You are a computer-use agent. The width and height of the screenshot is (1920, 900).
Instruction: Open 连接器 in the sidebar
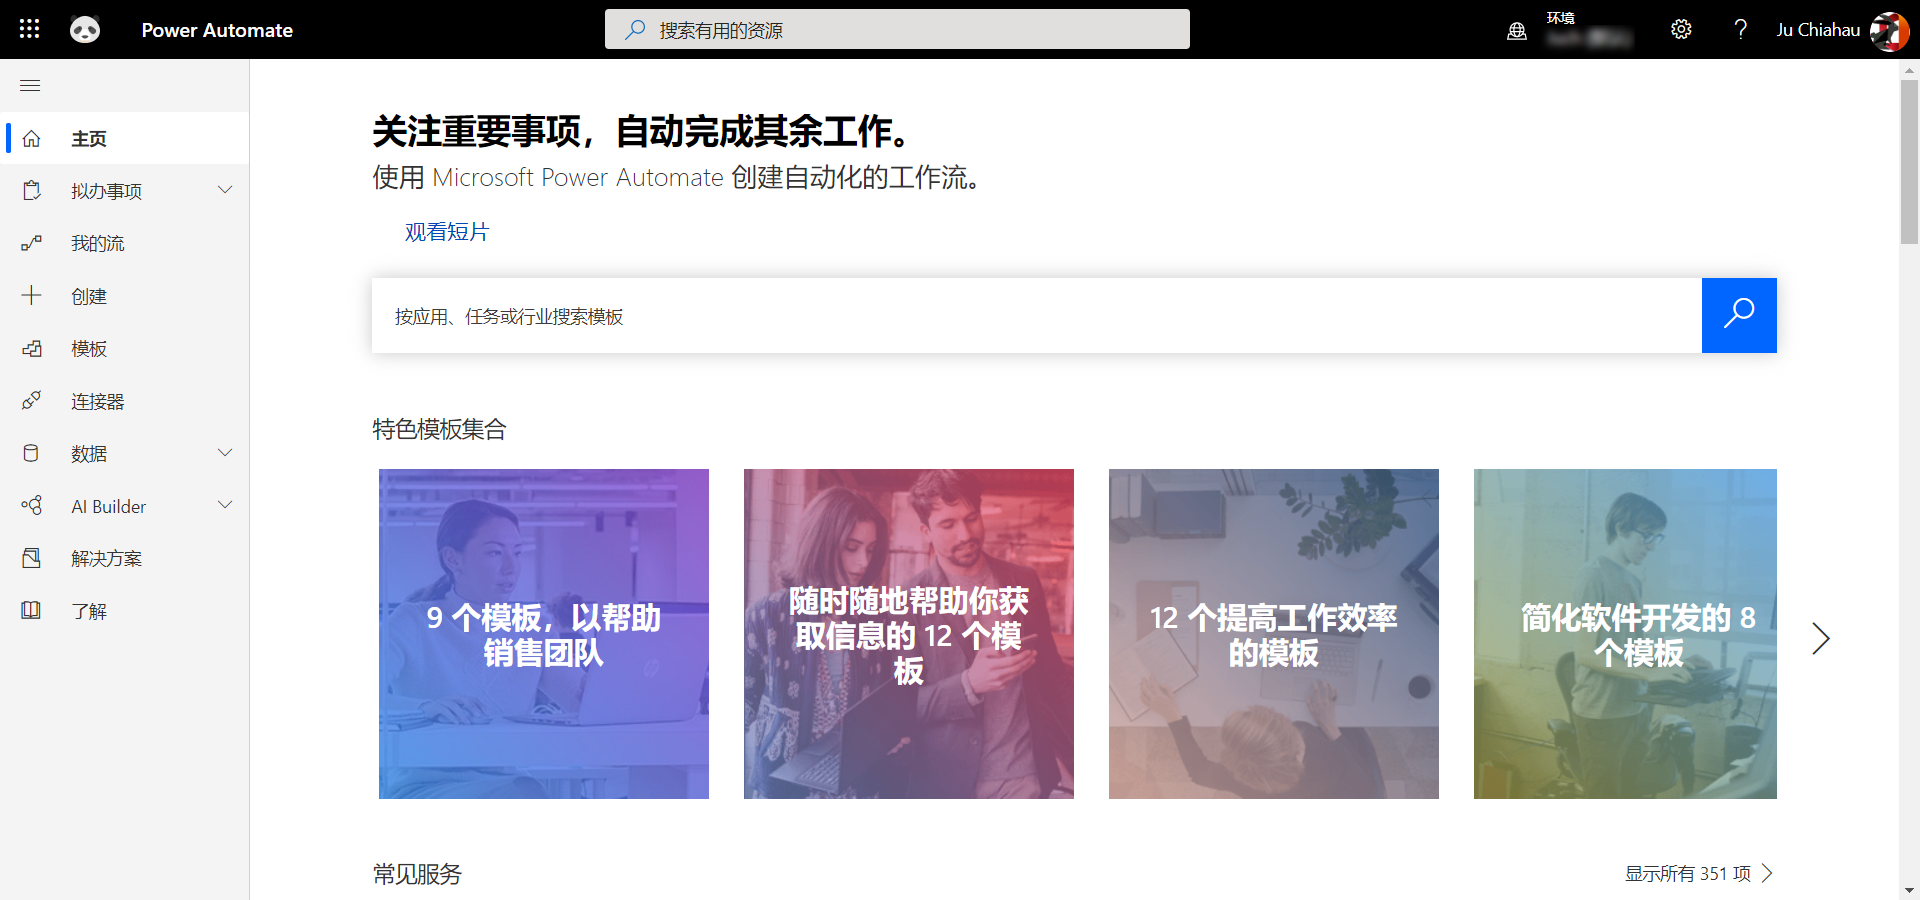pyautogui.click(x=98, y=402)
